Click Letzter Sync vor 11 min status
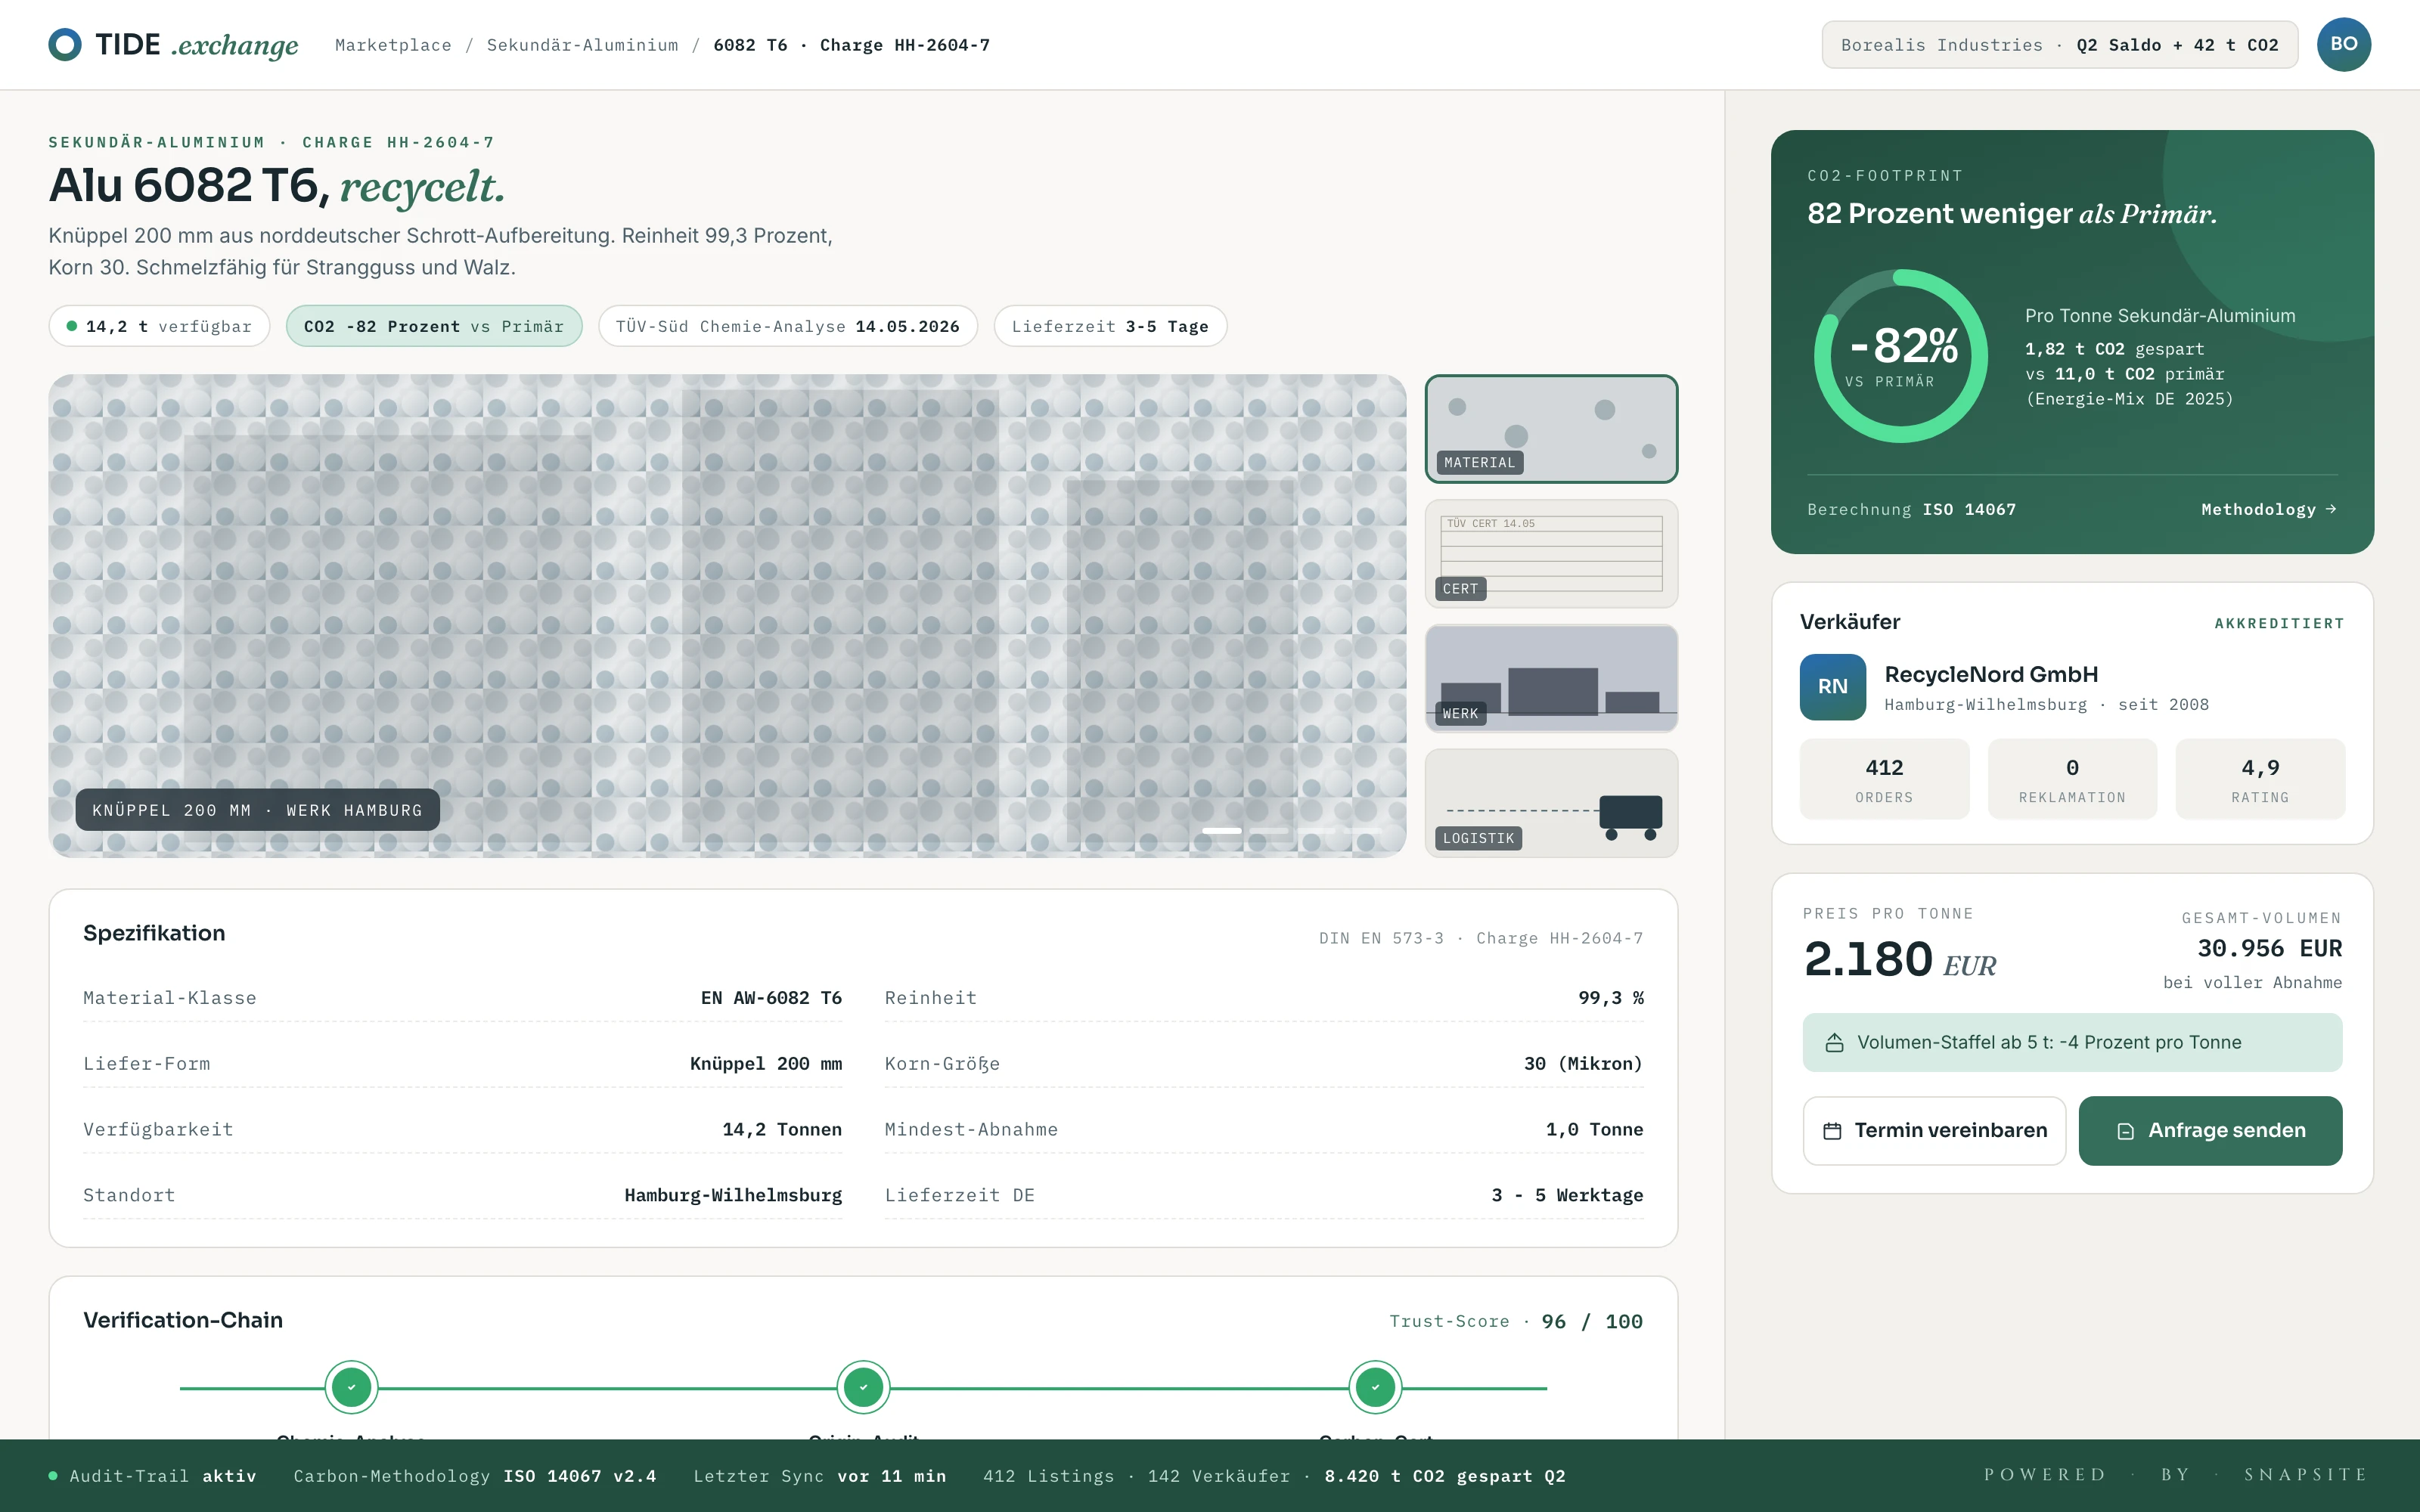This screenshot has width=2420, height=1512. [x=819, y=1476]
